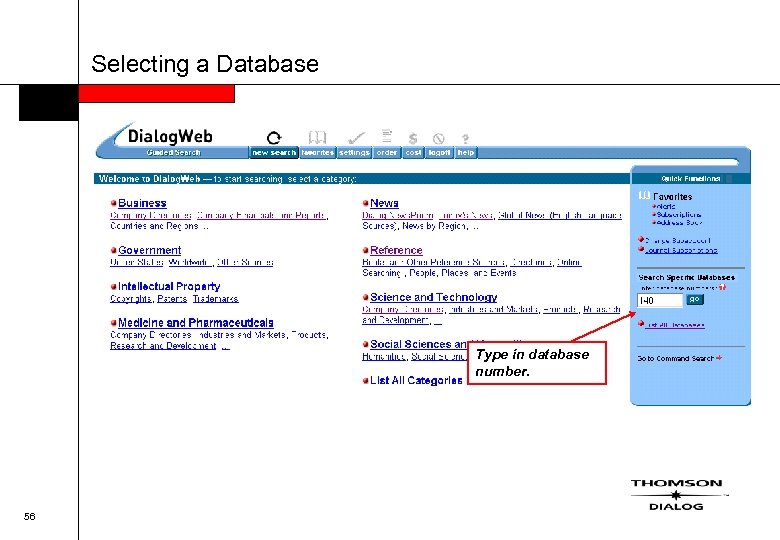This screenshot has height=540, width=780.
Task: Click the red bullet beside News
Action: coord(366,203)
